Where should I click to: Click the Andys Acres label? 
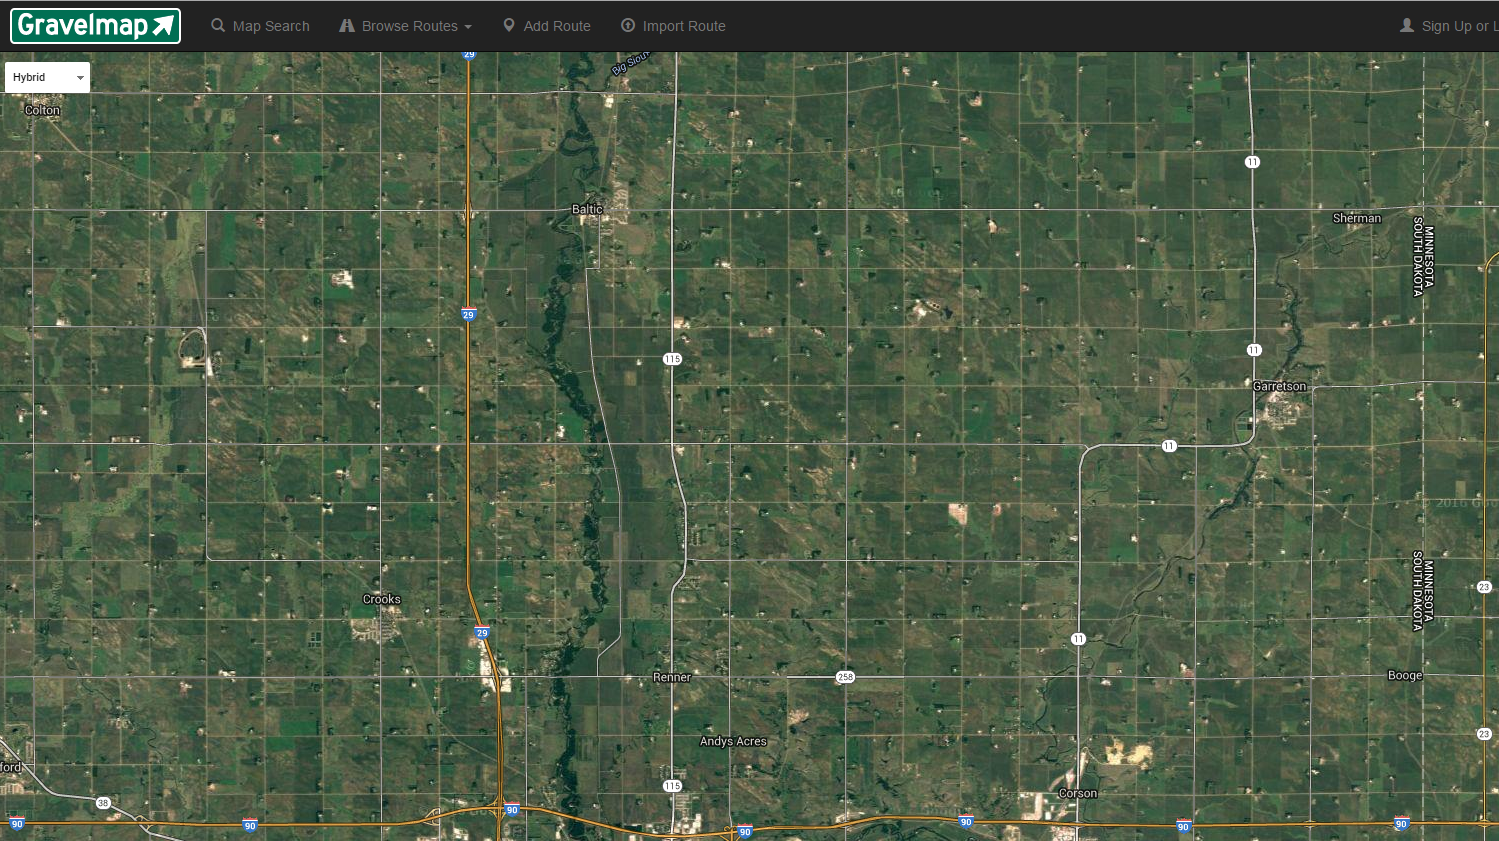pos(733,741)
